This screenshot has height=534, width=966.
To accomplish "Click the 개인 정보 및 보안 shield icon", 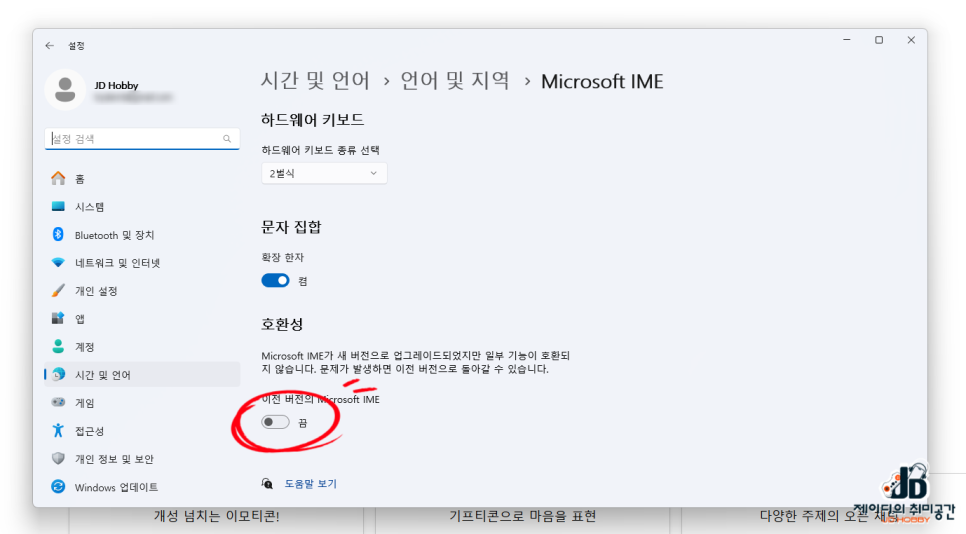I will pos(58,458).
